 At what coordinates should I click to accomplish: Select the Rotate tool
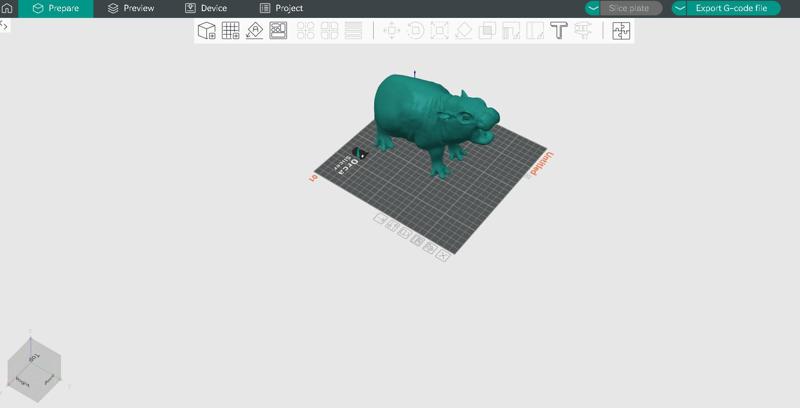click(x=415, y=31)
